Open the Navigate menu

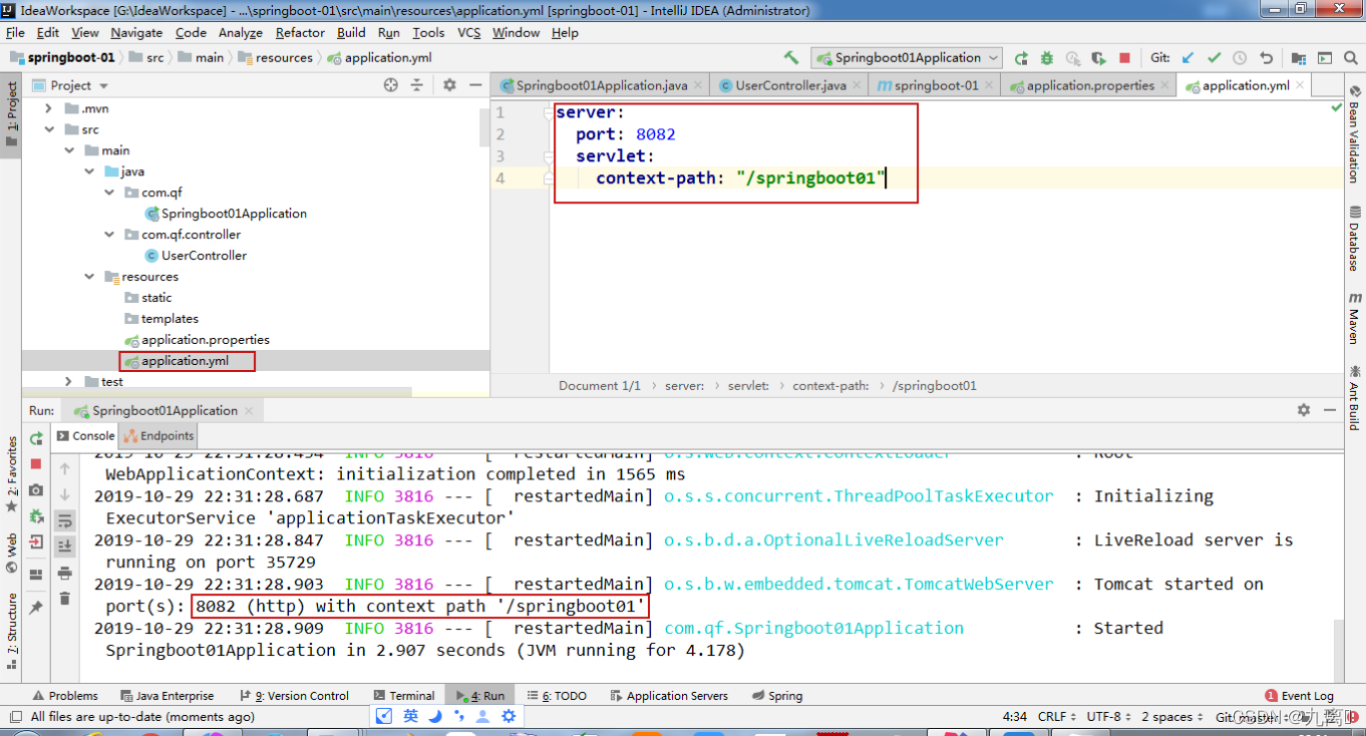coord(136,32)
